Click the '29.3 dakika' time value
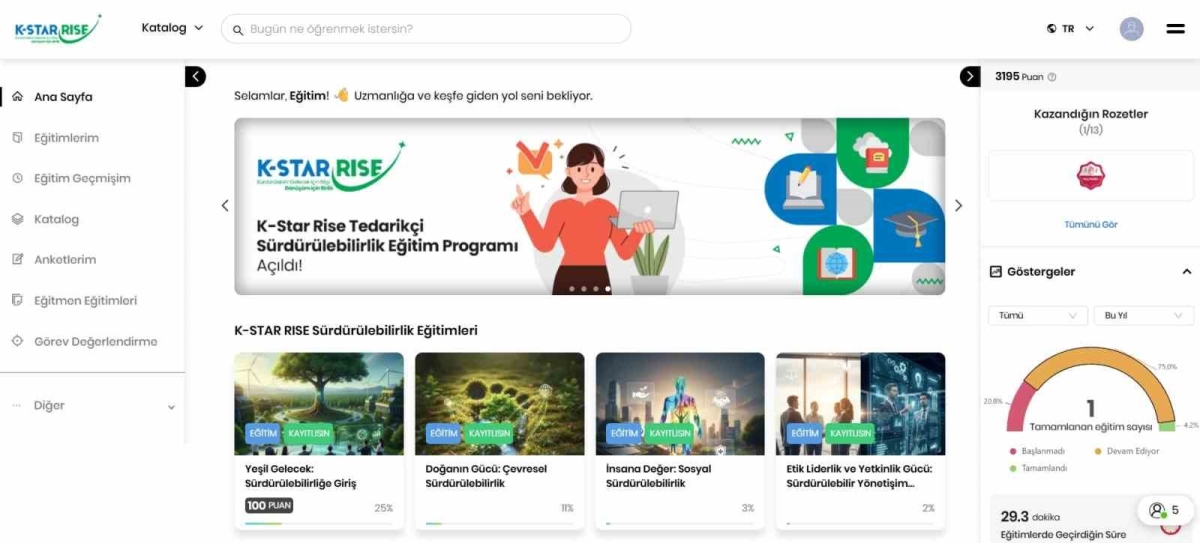1200x543 pixels. click(x=1030, y=516)
